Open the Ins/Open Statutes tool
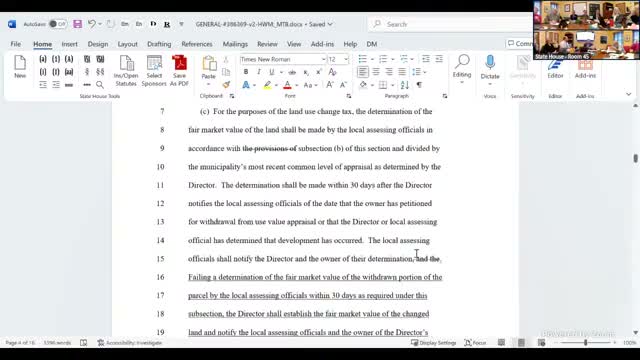The height and width of the screenshot is (360, 640). tap(126, 71)
